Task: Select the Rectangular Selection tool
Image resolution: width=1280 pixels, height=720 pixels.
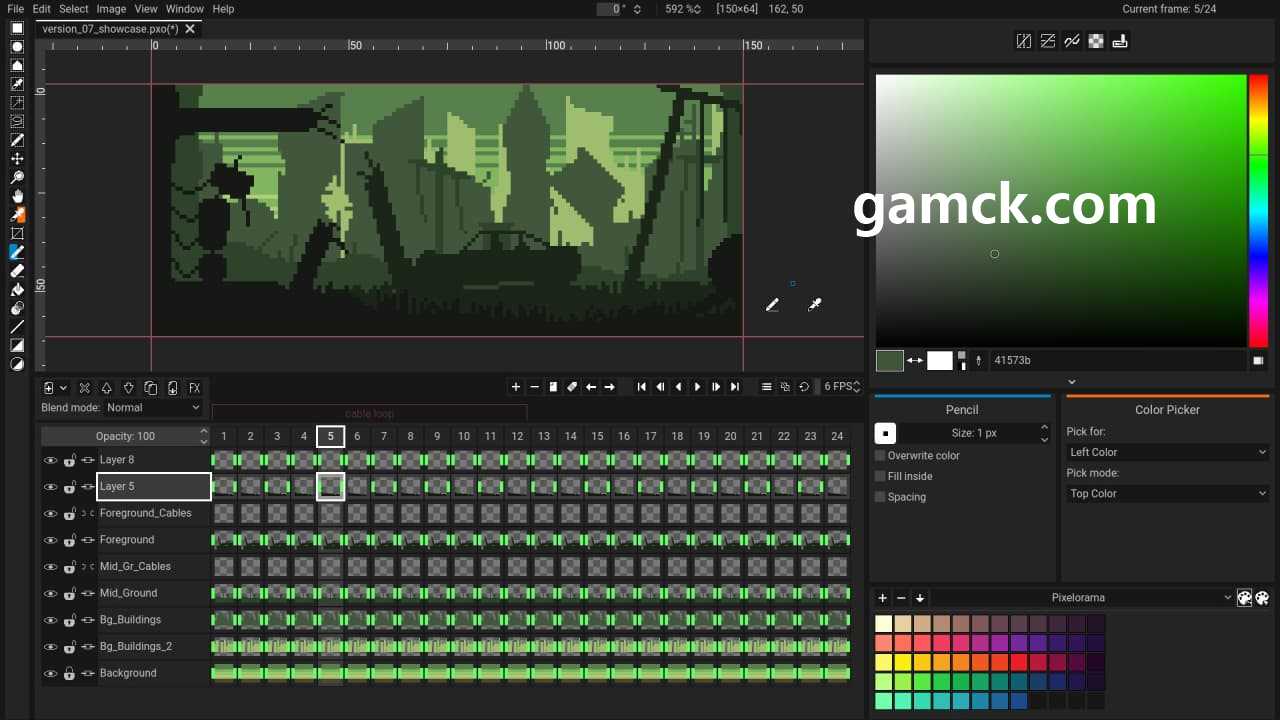Action: click(17, 28)
